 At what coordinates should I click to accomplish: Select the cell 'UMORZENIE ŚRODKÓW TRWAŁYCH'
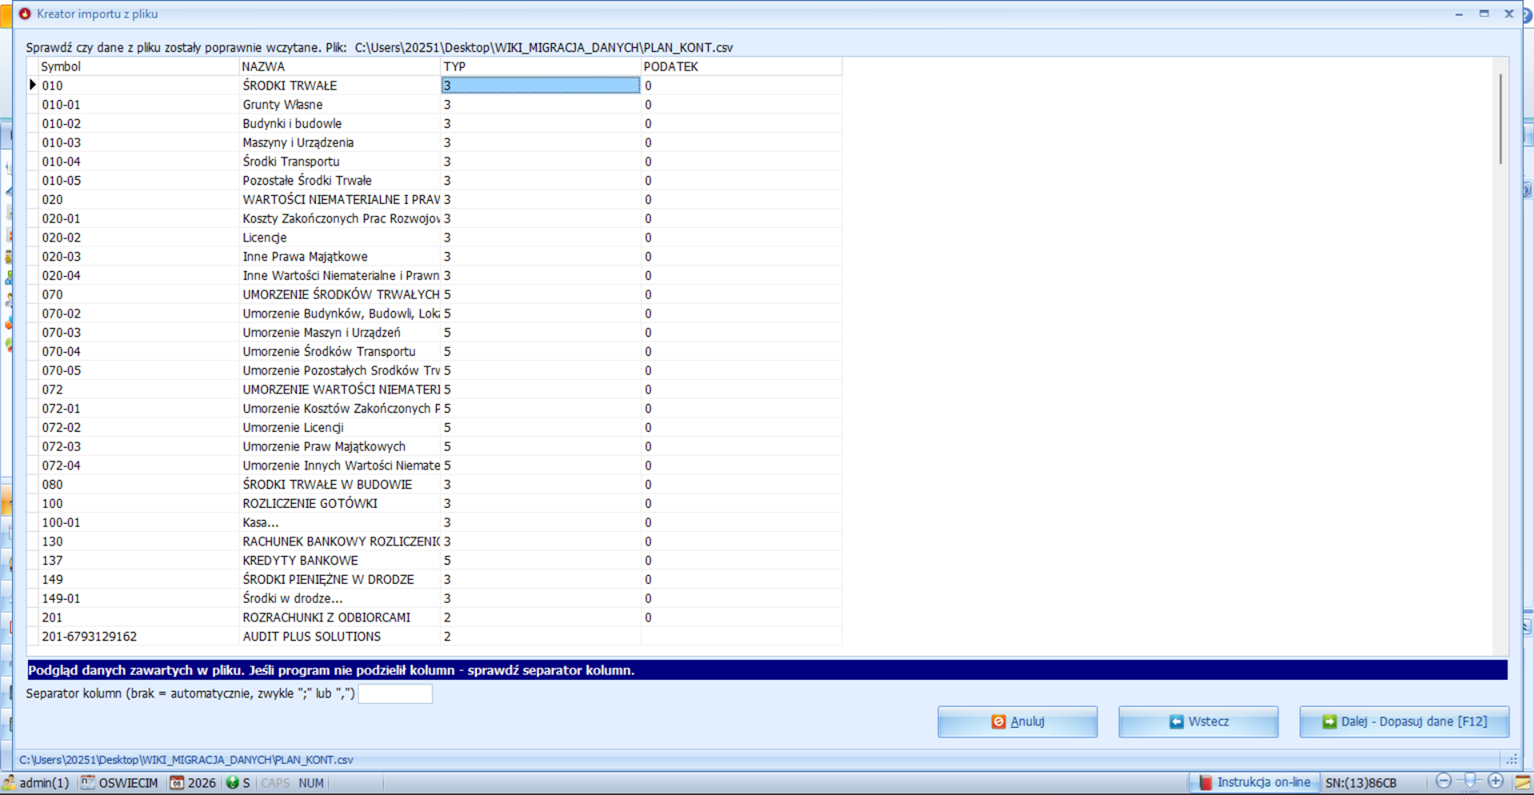click(x=339, y=294)
